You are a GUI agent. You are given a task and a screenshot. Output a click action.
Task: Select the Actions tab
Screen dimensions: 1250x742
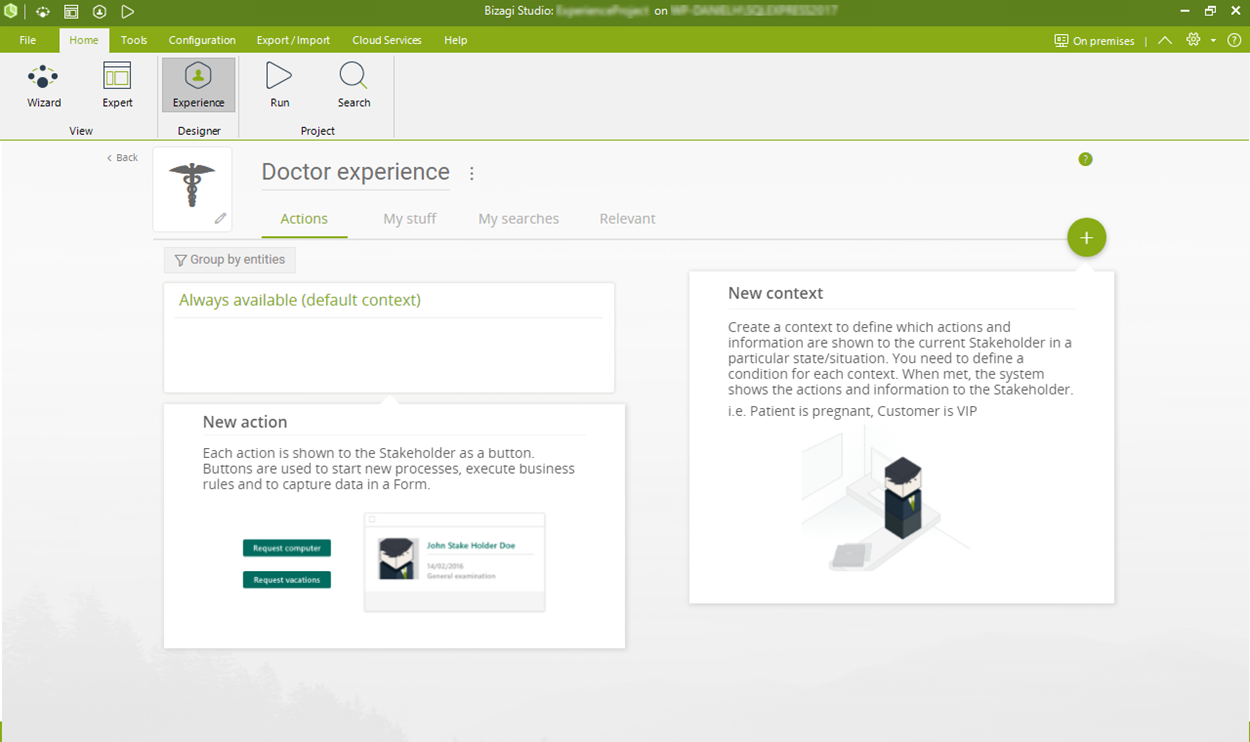point(304,219)
